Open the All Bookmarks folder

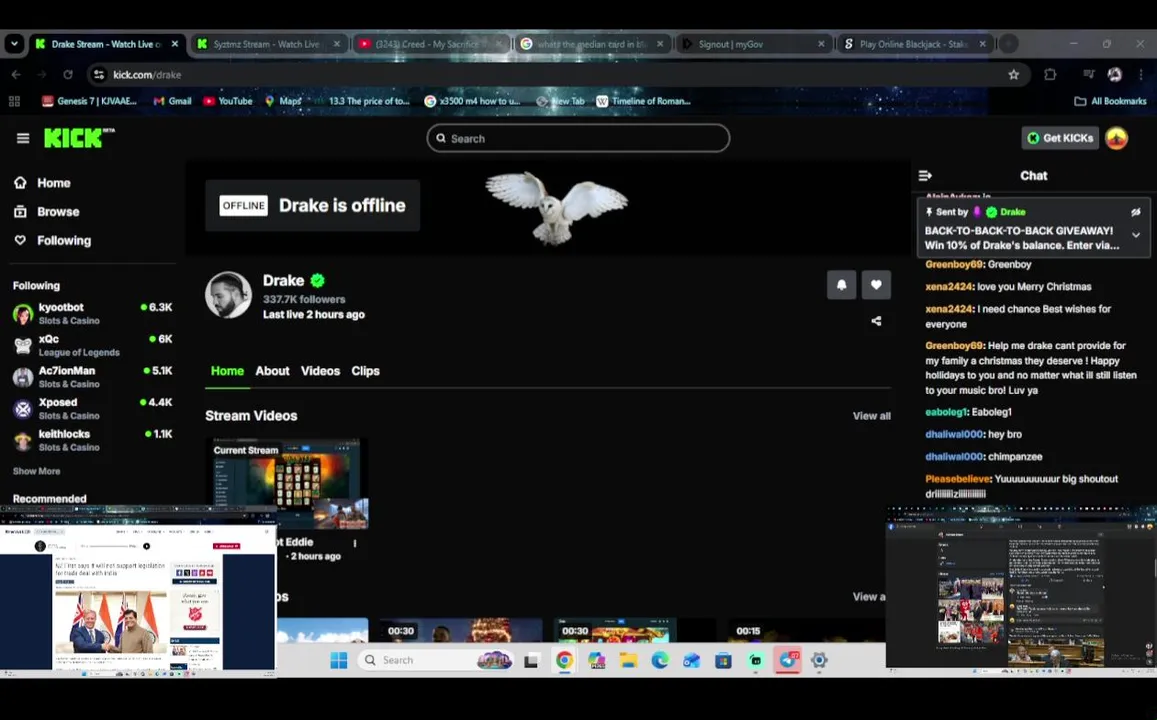(x=1111, y=101)
